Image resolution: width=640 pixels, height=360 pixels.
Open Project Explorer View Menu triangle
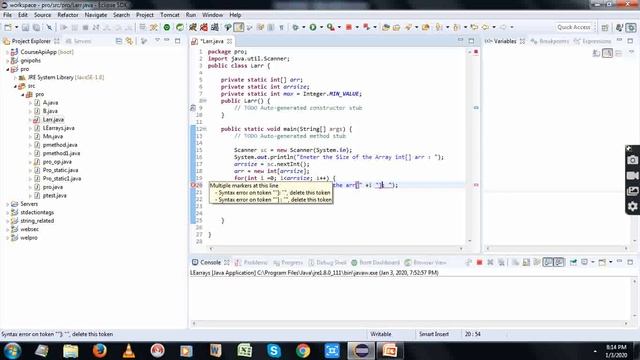157,40
